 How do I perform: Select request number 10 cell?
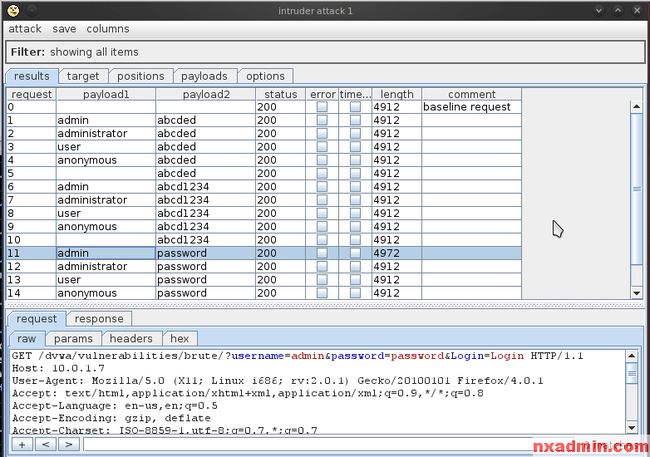[x=32, y=240]
